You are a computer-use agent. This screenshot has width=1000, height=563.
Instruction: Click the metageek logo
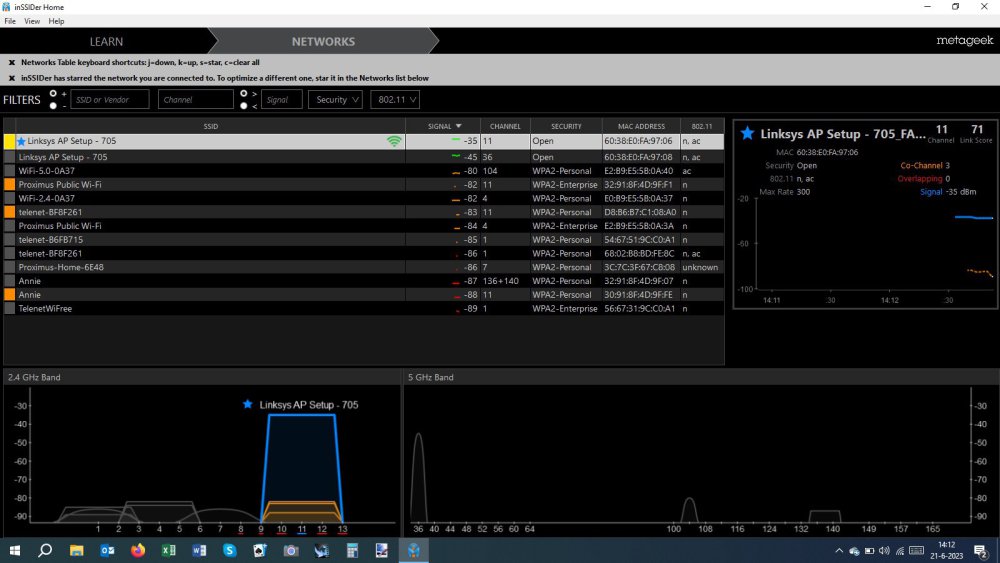tap(964, 41)
